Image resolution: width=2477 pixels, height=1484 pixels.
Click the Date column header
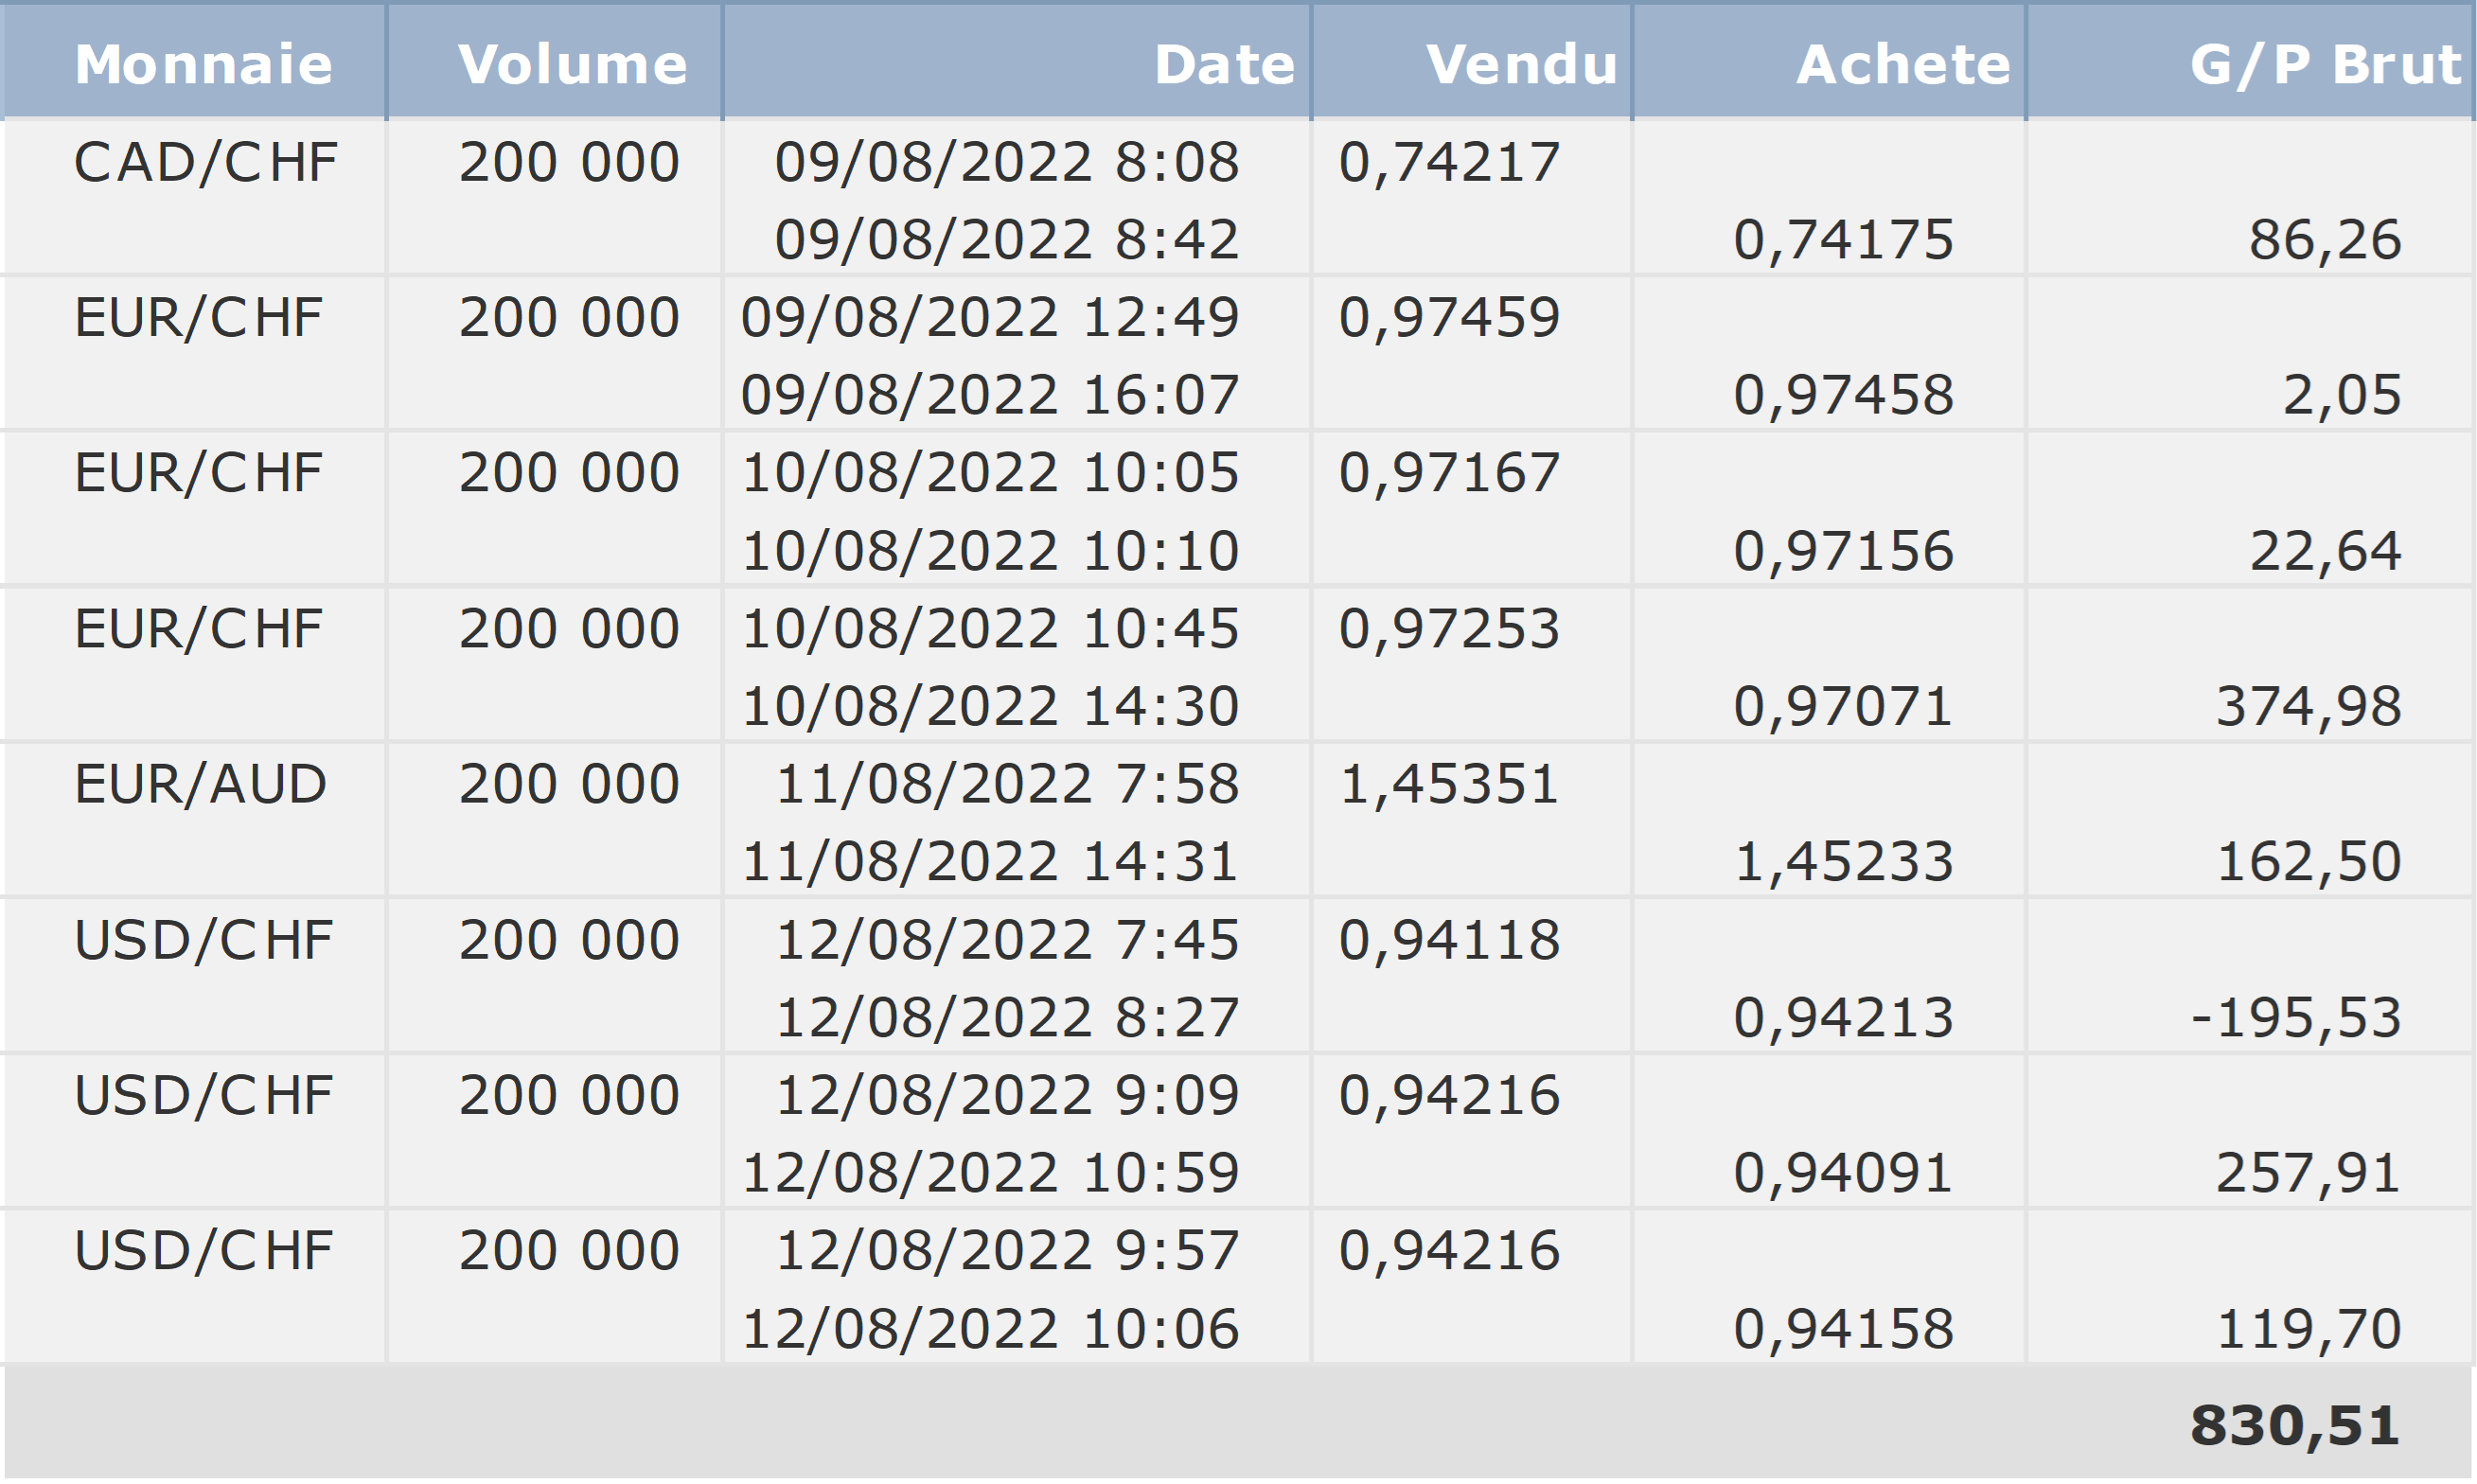[x=1225, y=64]
